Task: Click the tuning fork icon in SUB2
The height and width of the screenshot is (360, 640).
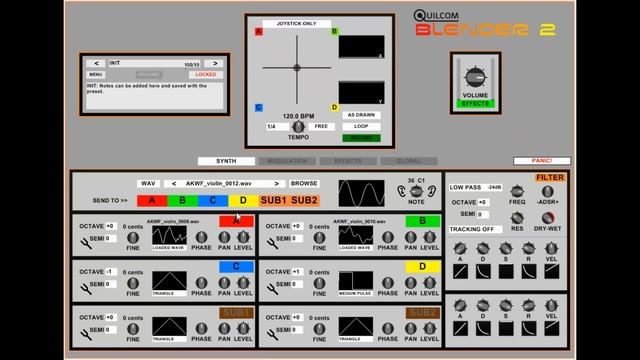Action: 272,335
